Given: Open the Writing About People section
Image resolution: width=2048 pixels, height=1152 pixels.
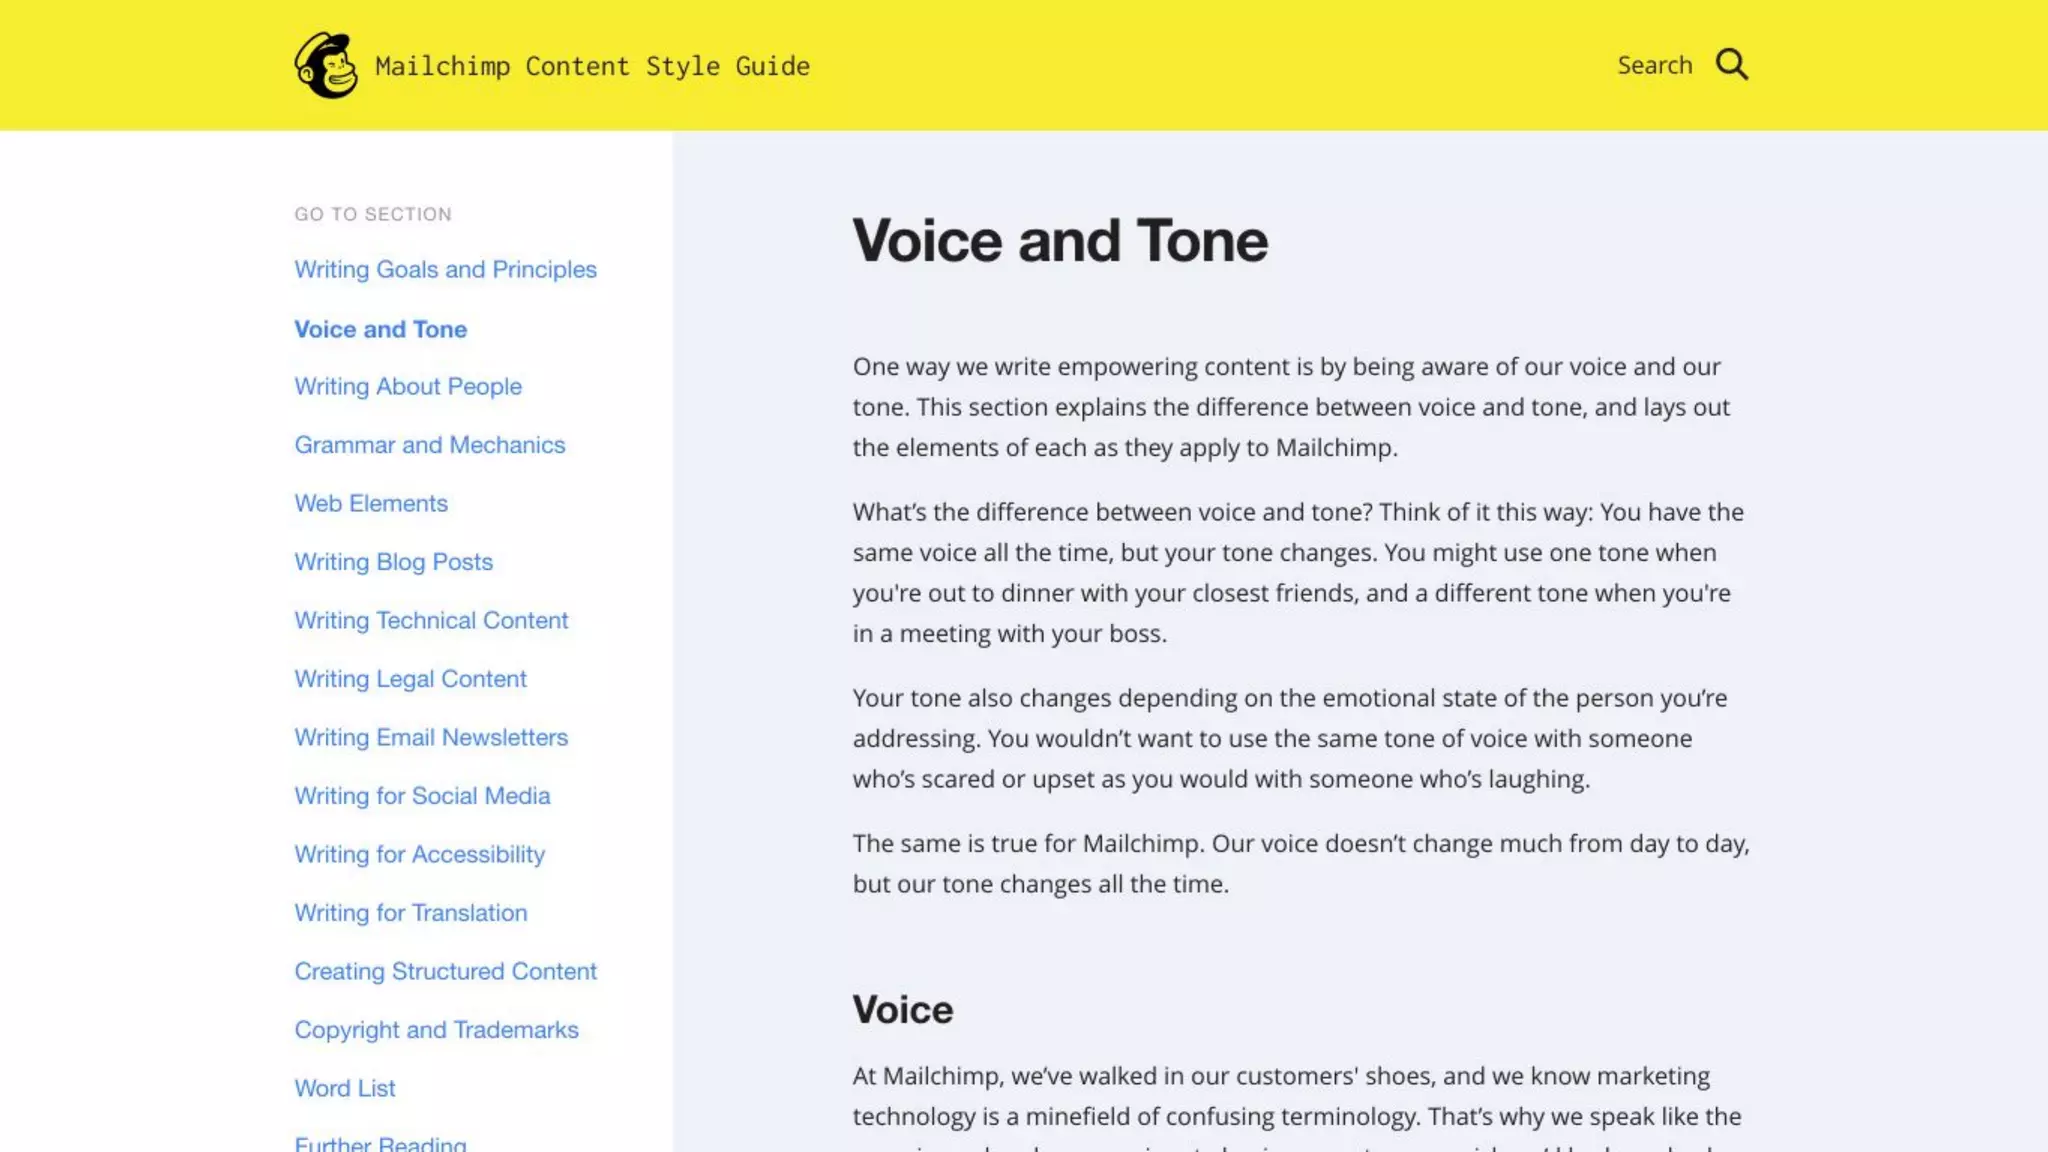Looking at the screenshot, I should pyautogui.click(x=408, y=387).
